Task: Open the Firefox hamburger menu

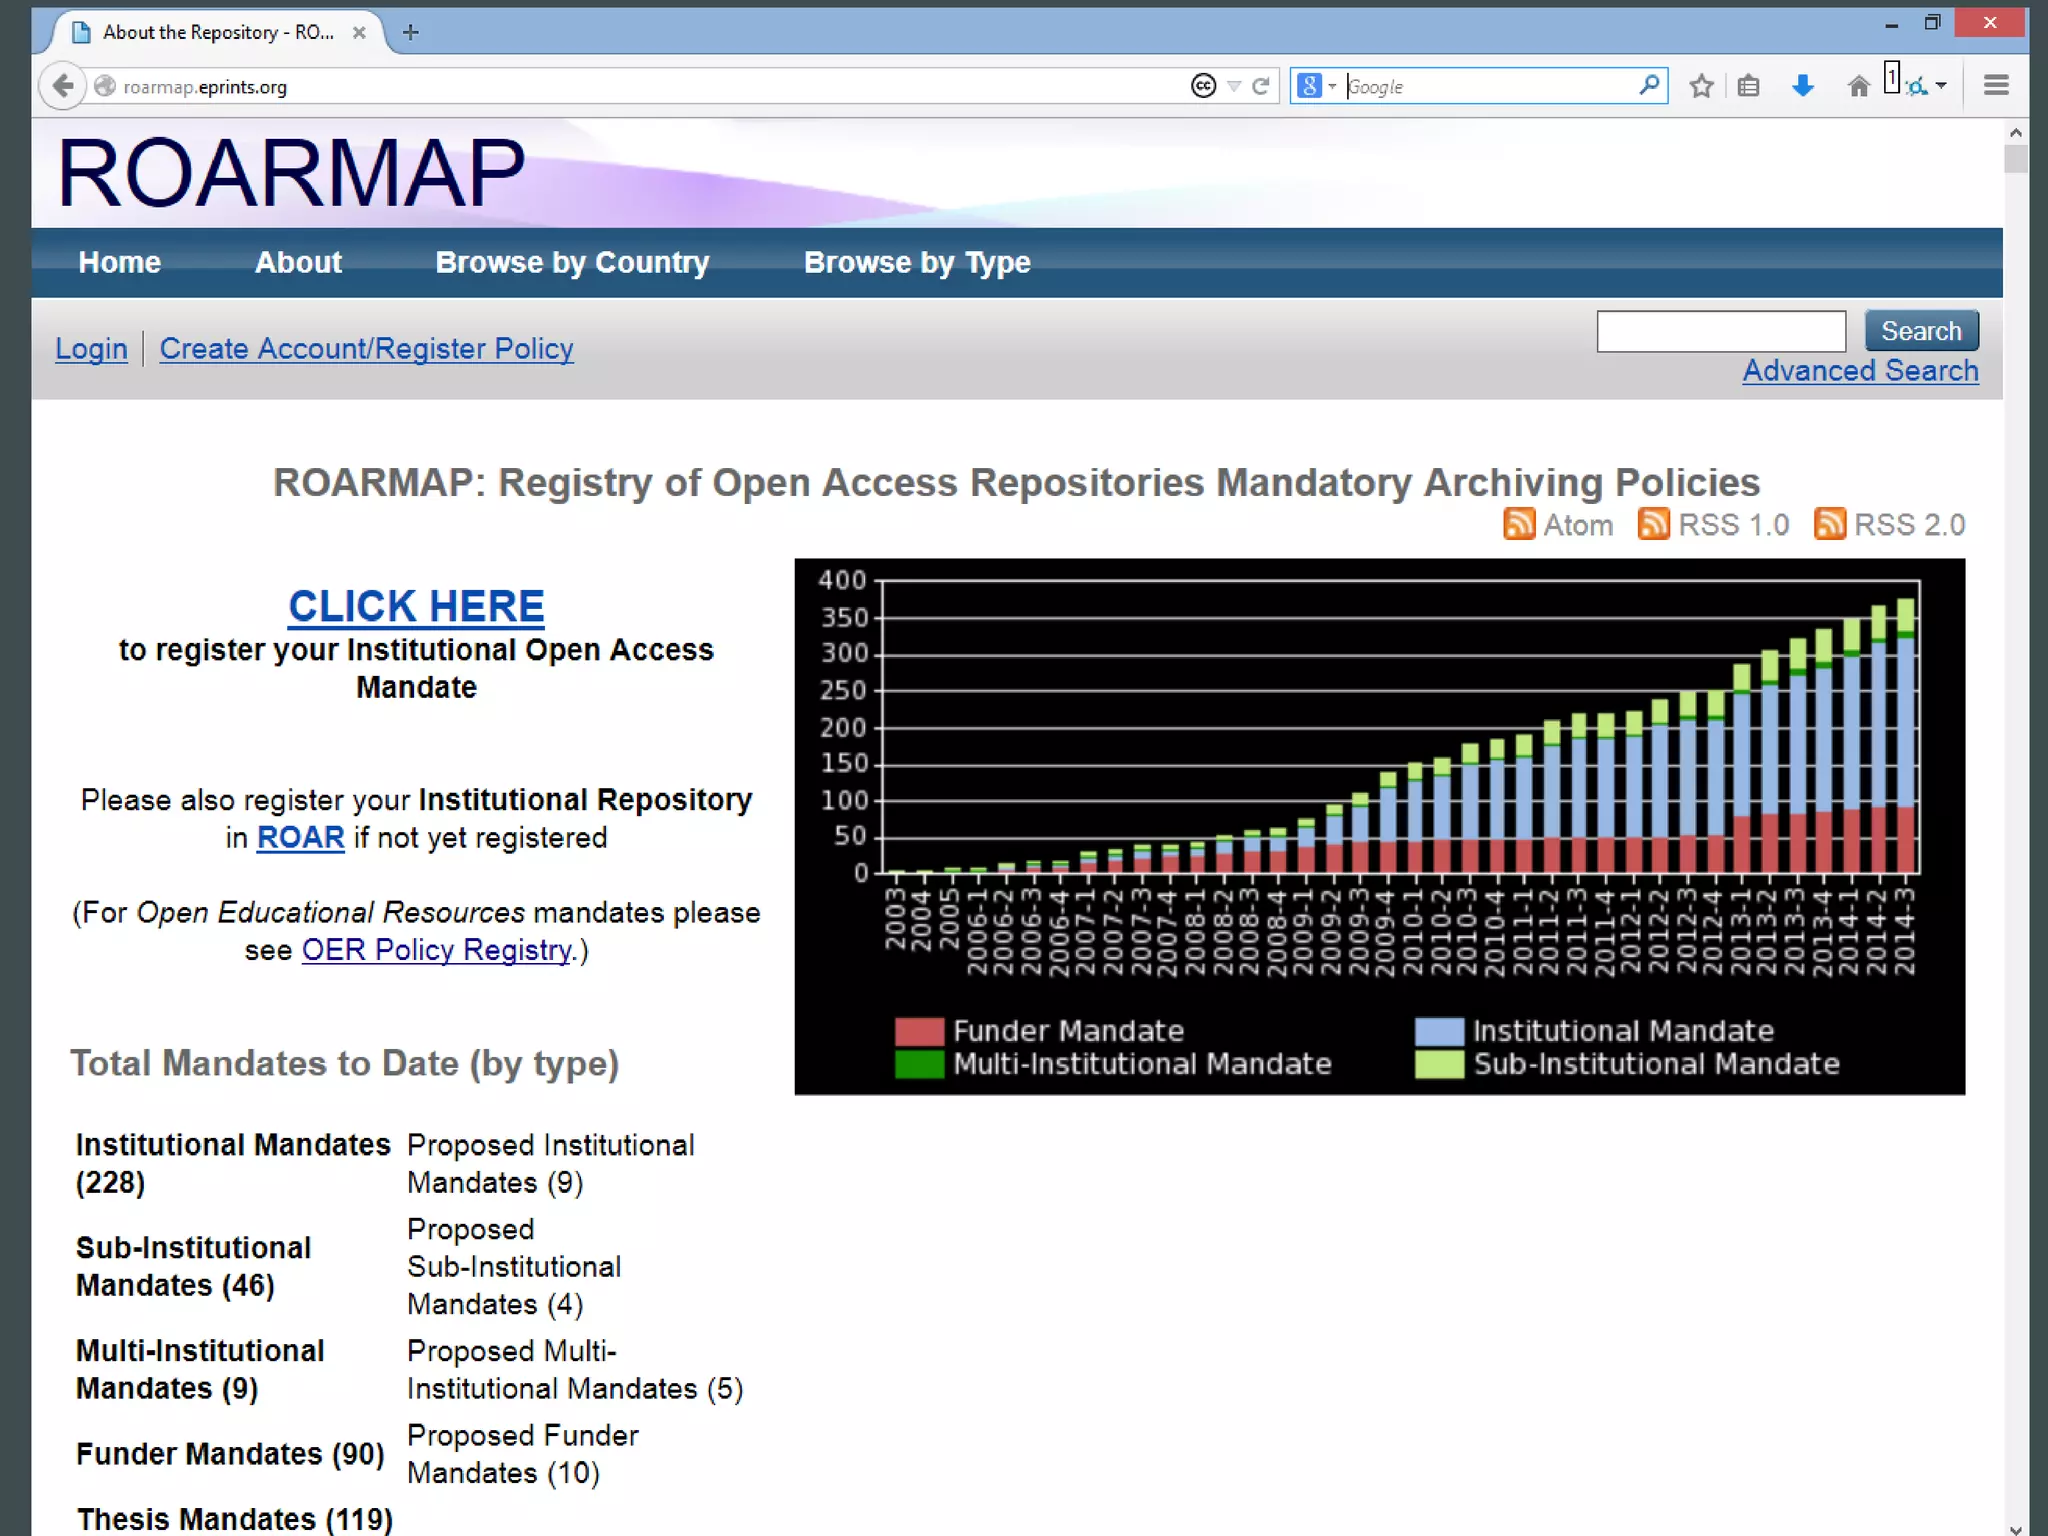Action: [x=1996, y=86]
